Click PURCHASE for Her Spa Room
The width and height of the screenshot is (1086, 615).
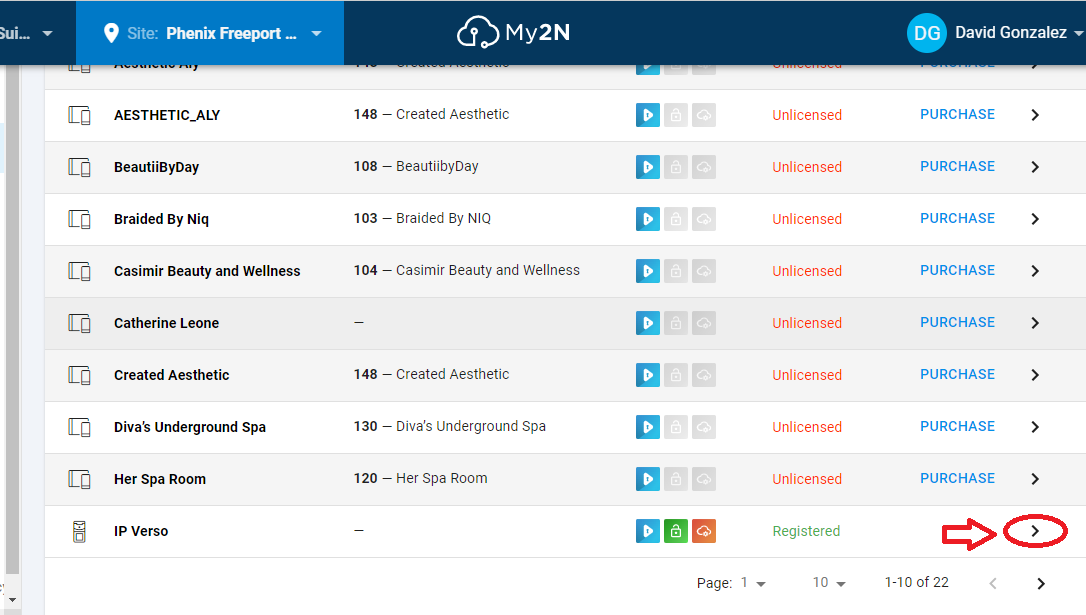coord(957,478)
